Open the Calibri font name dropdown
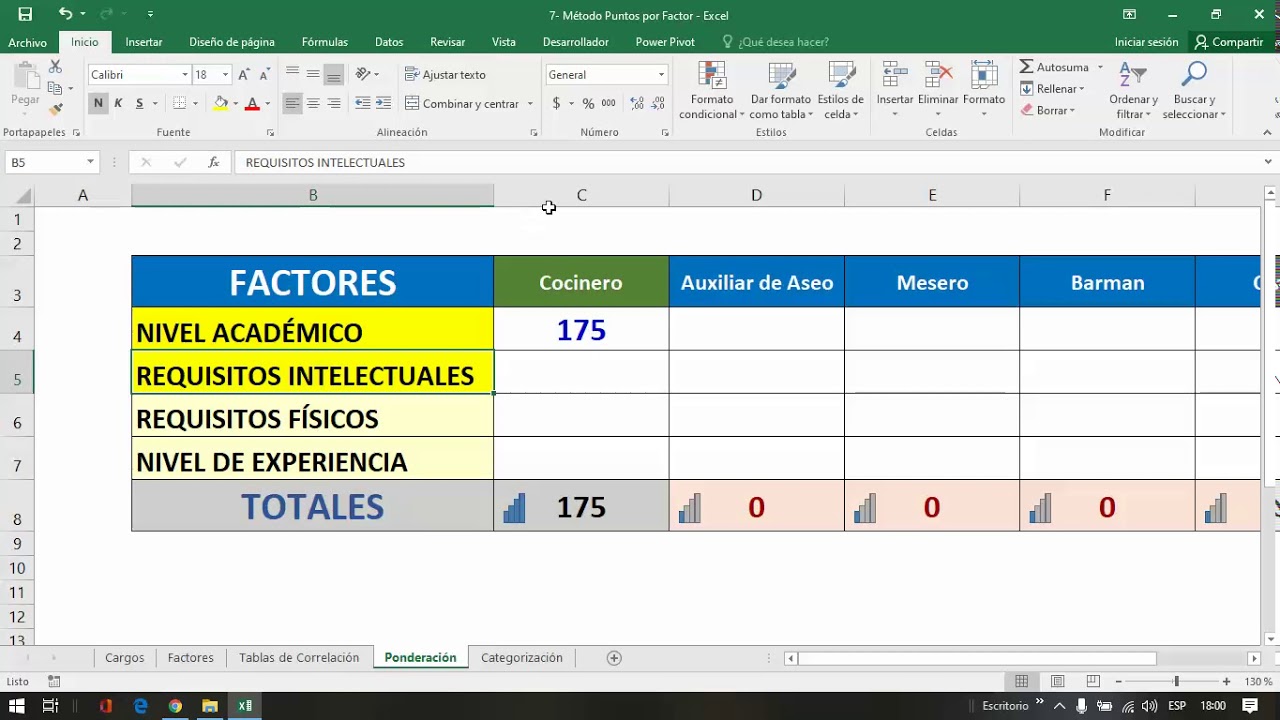This screenshot has width=1280, height=720. click(x=184, y=75)
